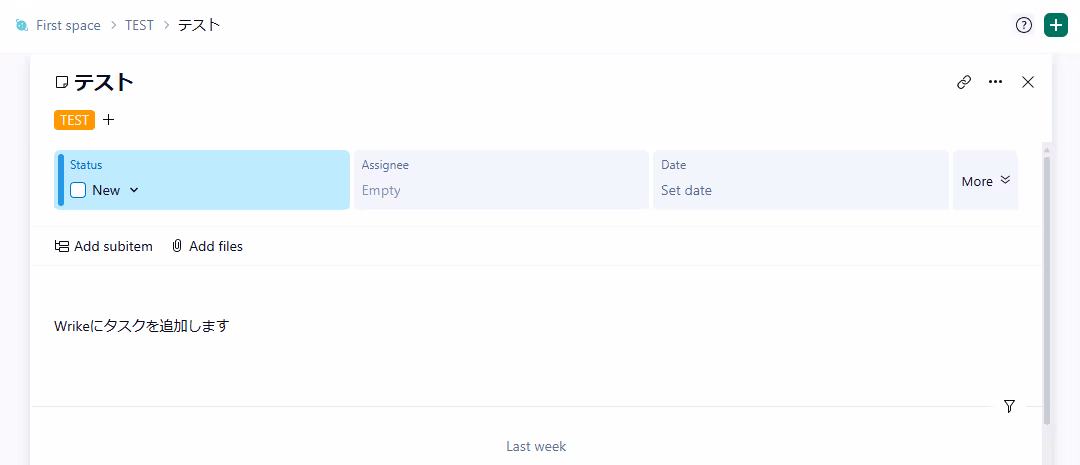Open the help question mark icon
The height and width of the screenshot is (465, 1080).
(x=1024, y=25)
